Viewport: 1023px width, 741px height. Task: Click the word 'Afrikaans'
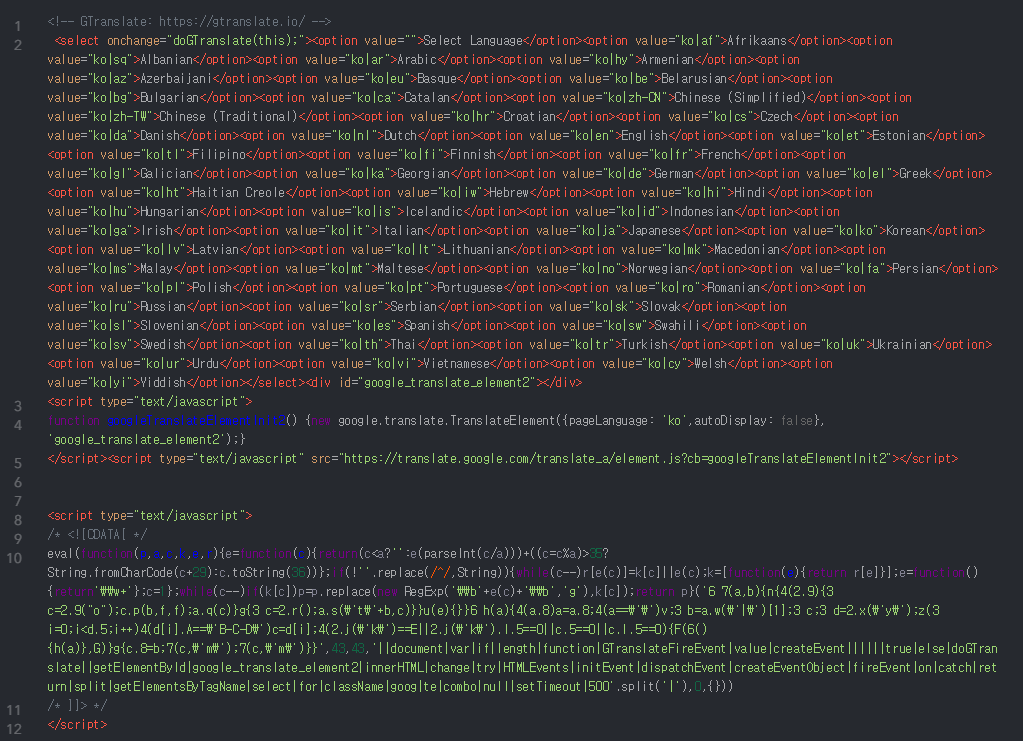pos(757,40)
